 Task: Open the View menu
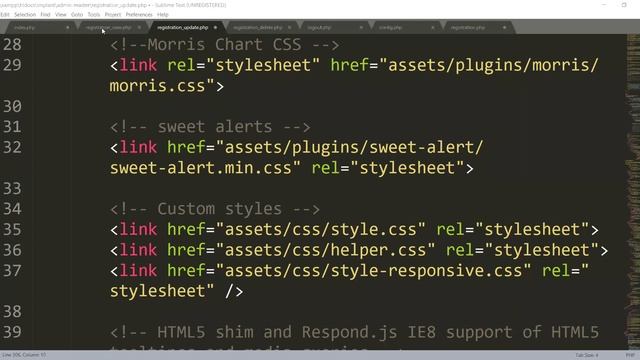click(x=61, y=15)
